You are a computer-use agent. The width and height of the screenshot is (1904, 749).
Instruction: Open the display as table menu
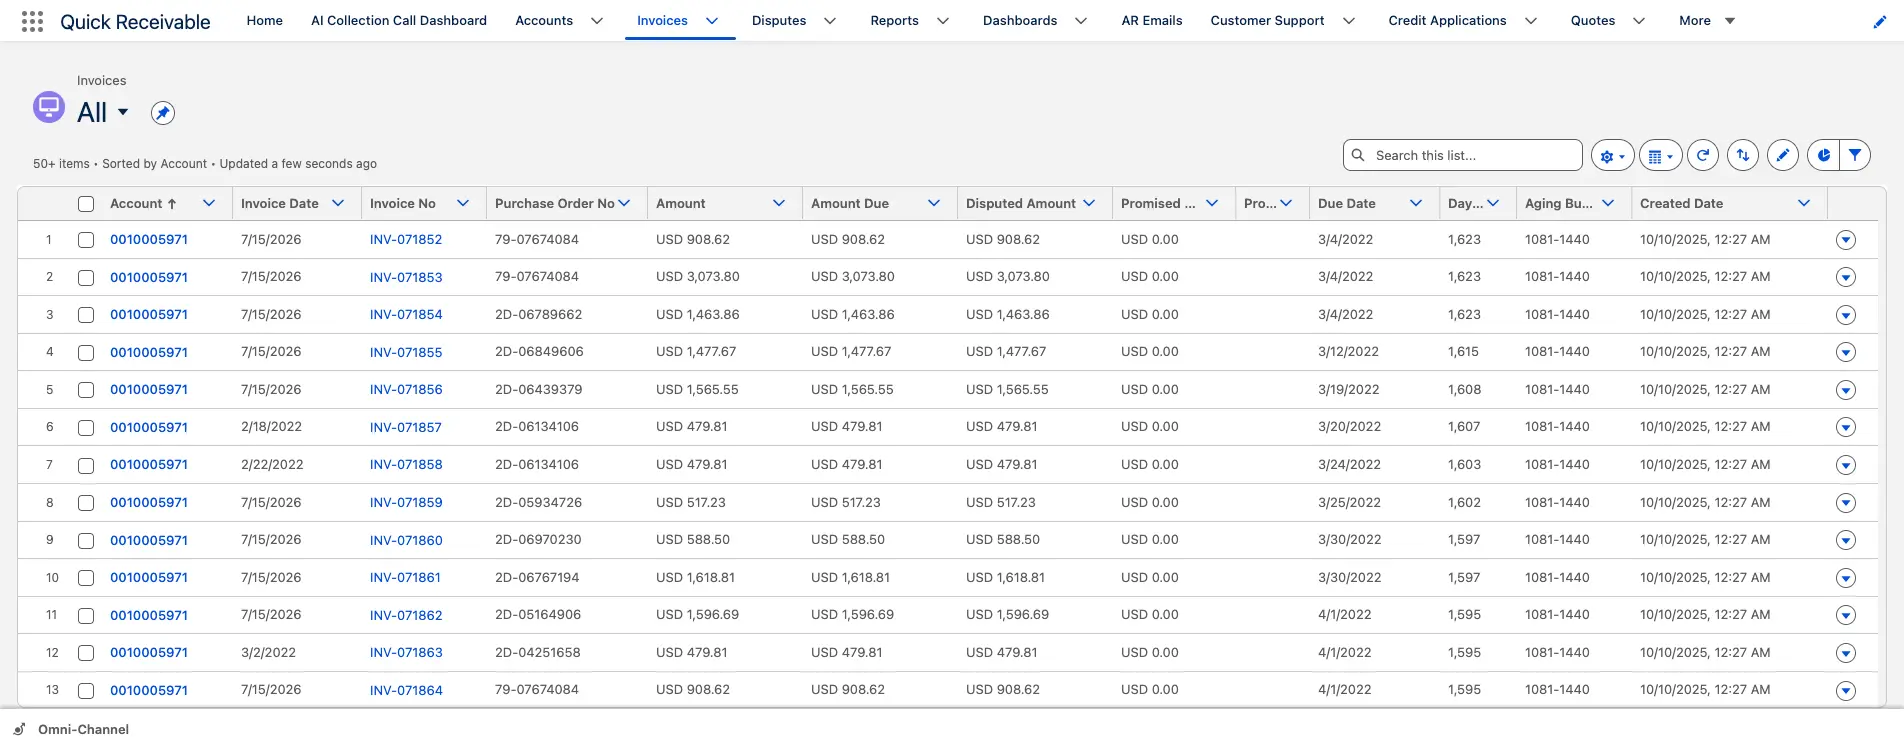click(1660, 155)
